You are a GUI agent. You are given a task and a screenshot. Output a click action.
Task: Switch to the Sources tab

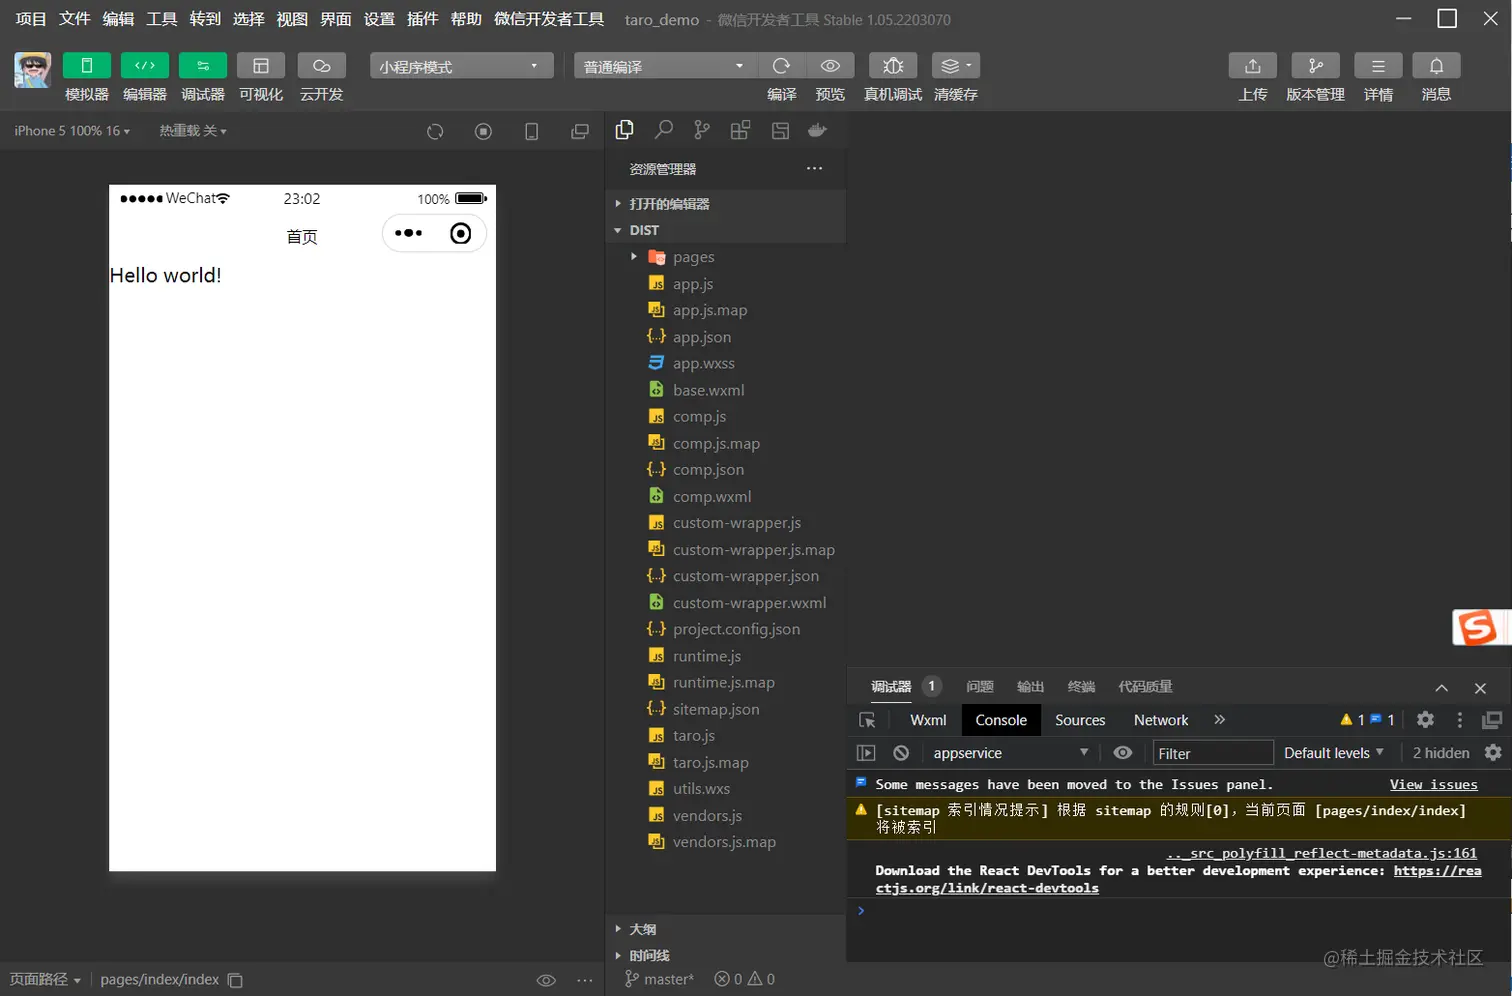coord(1080,720)
